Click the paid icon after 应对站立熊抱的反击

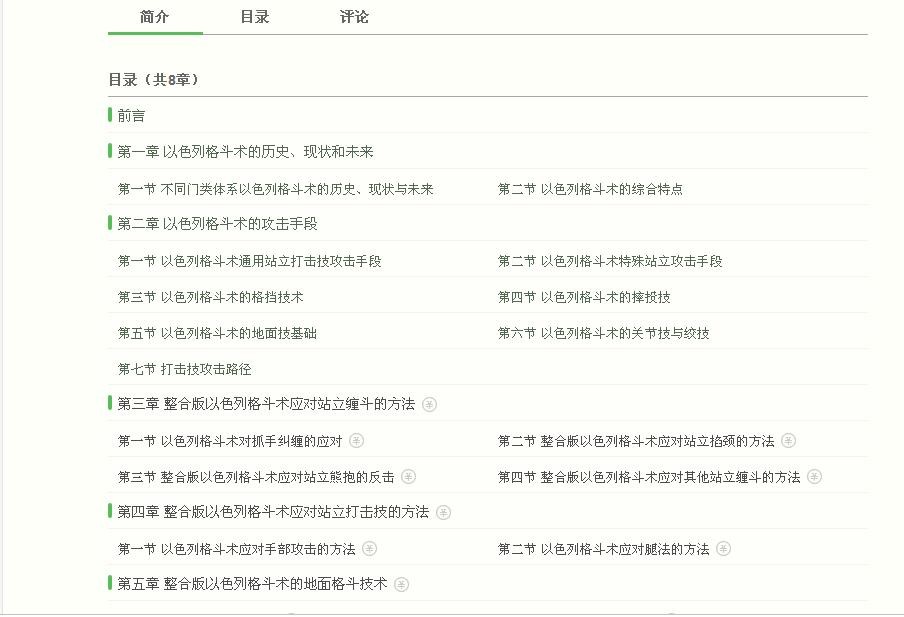coord(408,477)
